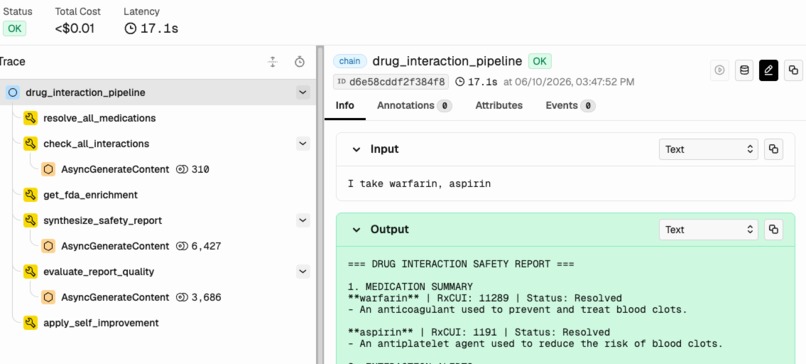The height and width of the screenshot is (364, 806).
Task: Click the copy icon at top right
Action: coord(793,70)
